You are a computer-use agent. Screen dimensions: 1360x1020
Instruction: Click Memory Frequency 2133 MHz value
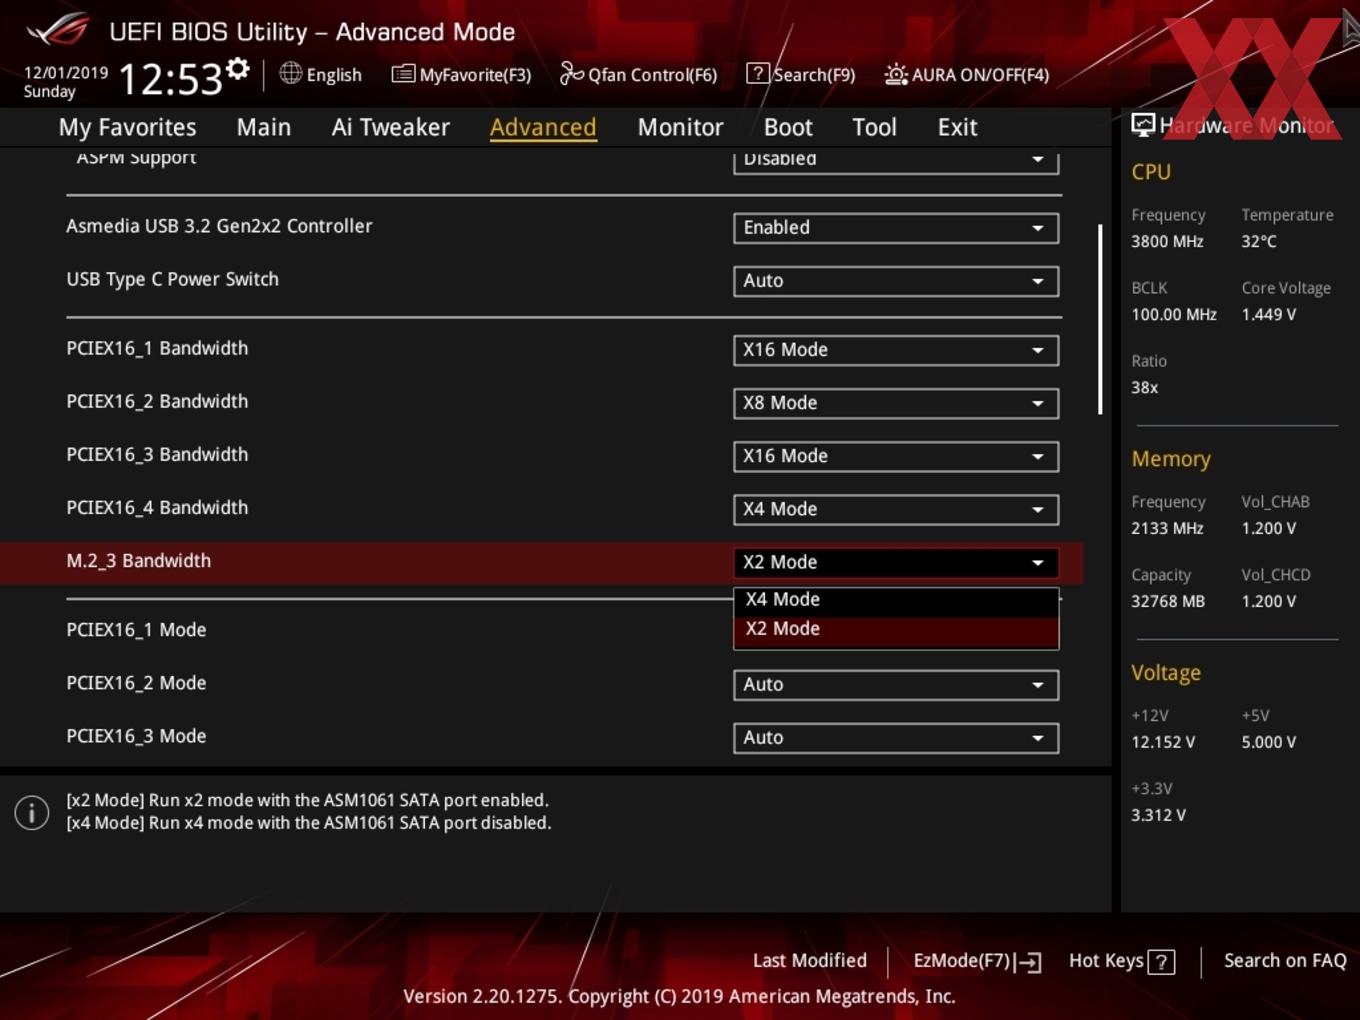[1167, 528]
